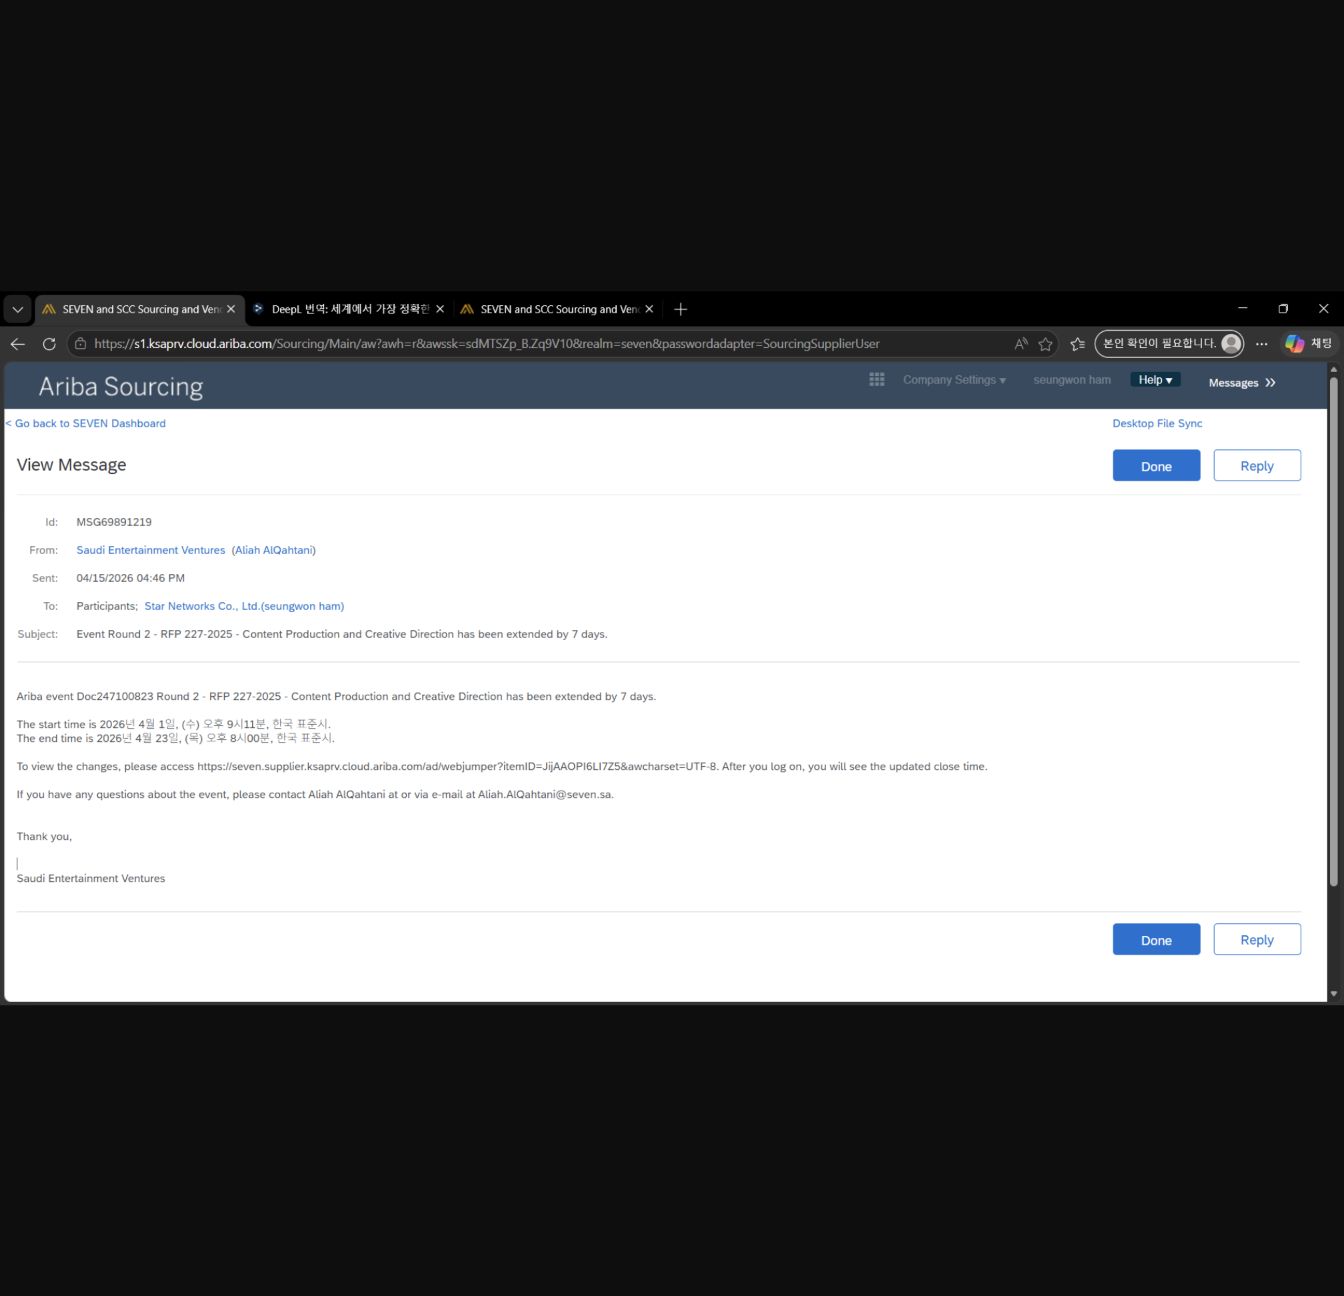
Task: Click the message ID MSG69891219
Action: tap(114, 523)
